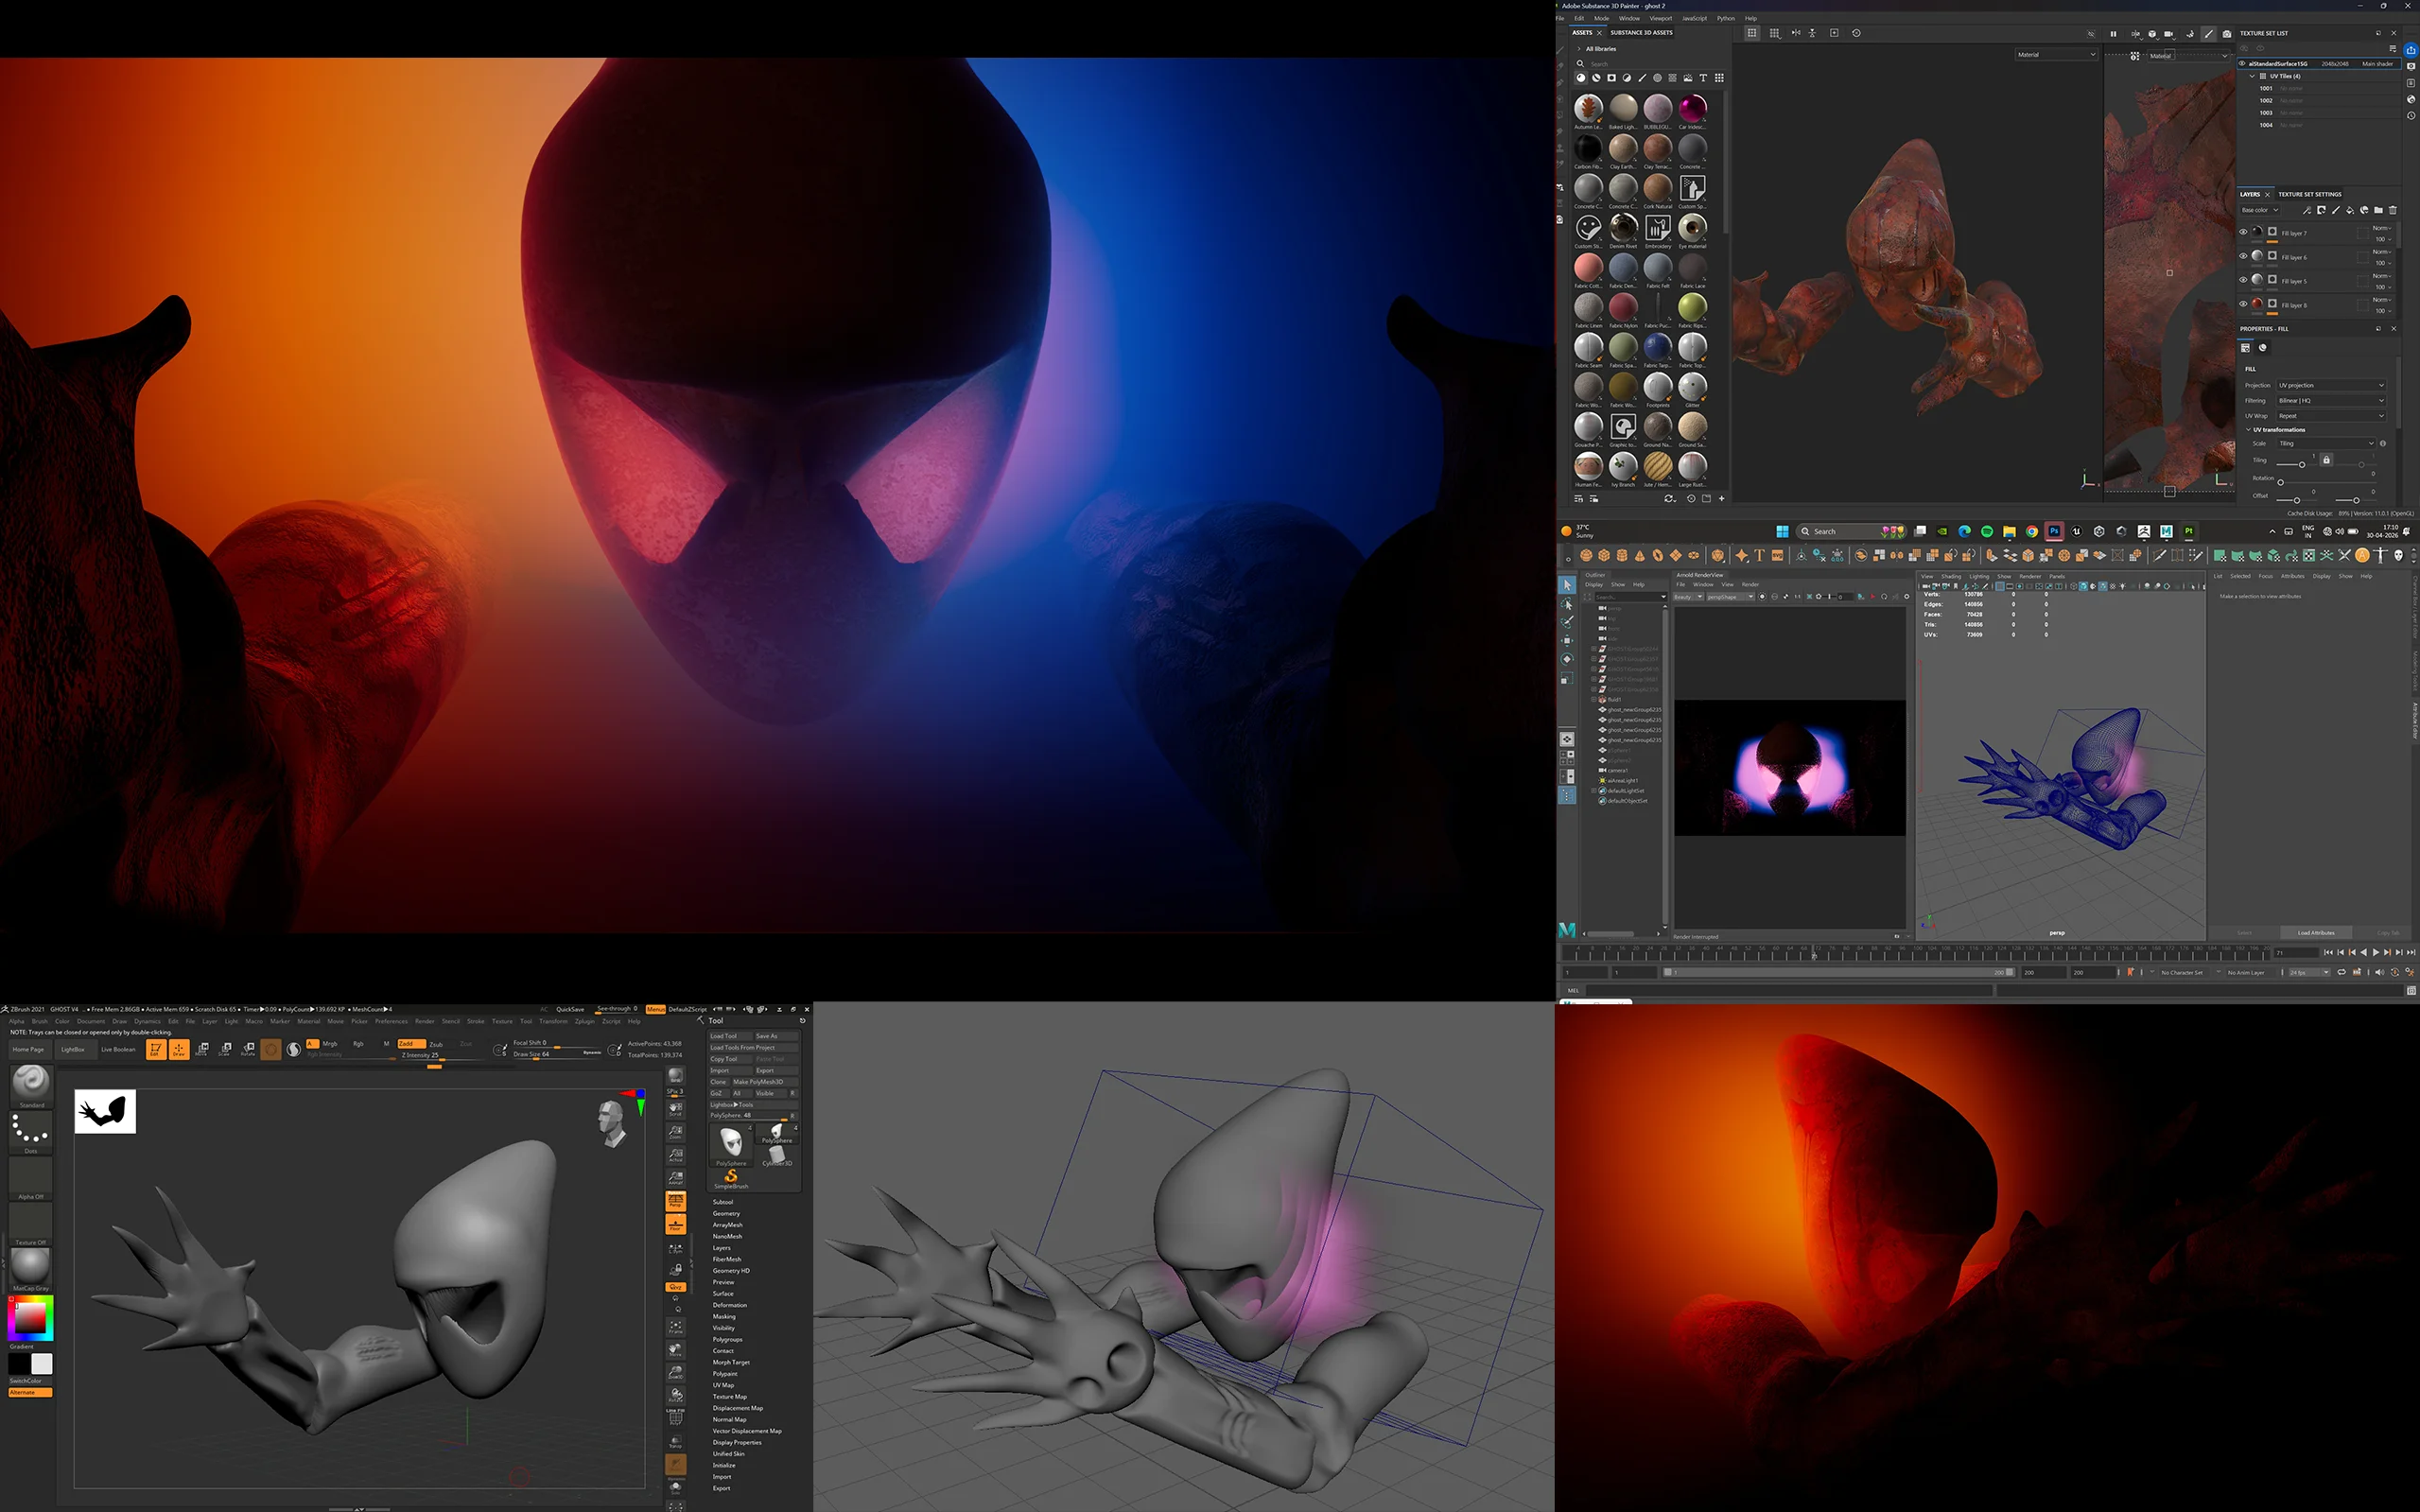Click Make PolyMesh3D in ZBrush Tool palette
Screen dimensions: 2420x1512
tap(765, 1082)
